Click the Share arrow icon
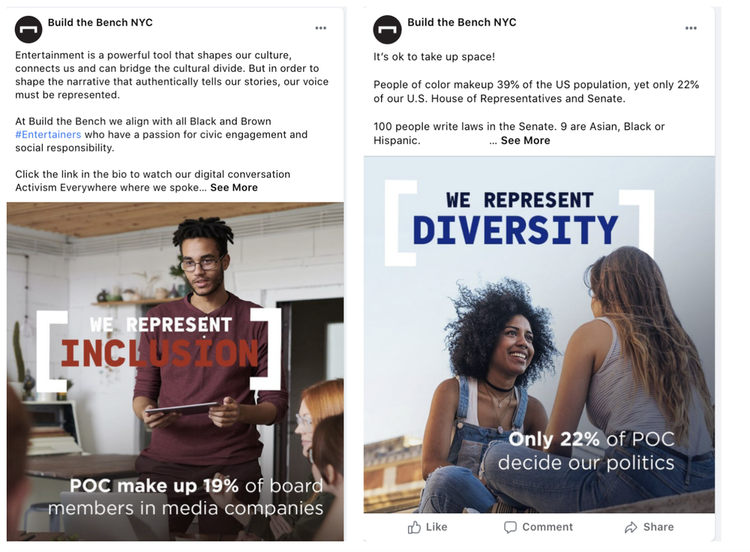The height and width of the screenshot is (552, 750). pyautogui.click(x=631, y=527)
